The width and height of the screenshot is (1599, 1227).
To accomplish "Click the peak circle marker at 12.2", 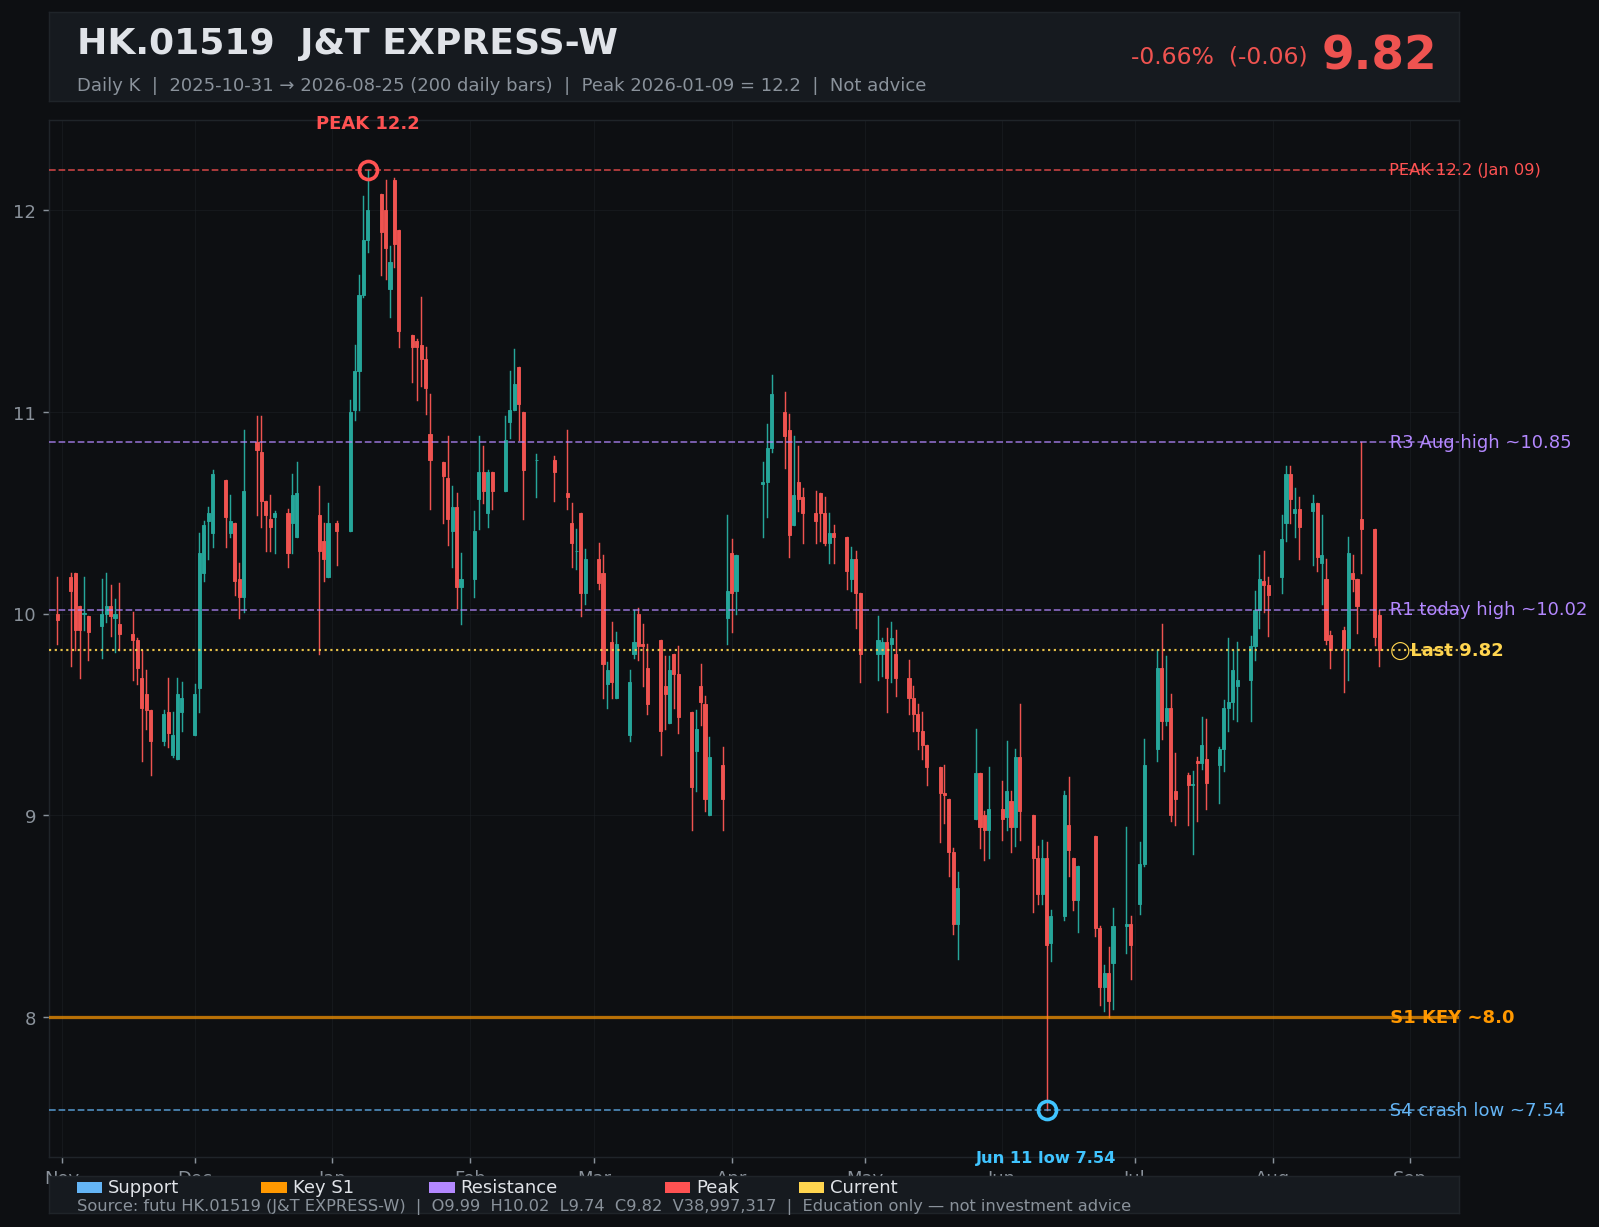I will [x=368, y=170].
